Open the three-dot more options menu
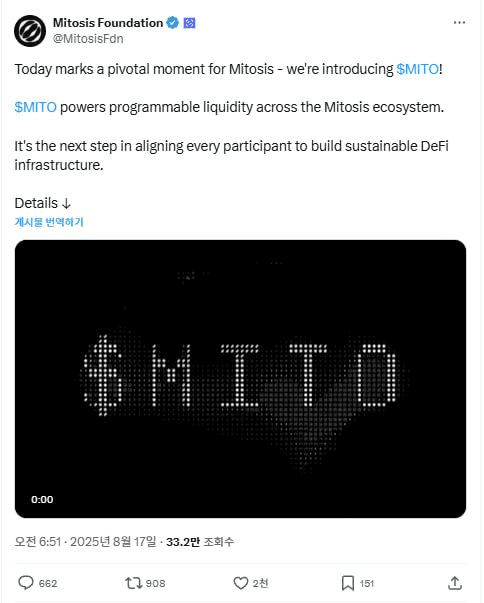This screenshot has width=484, height=603. coord(459,23)
